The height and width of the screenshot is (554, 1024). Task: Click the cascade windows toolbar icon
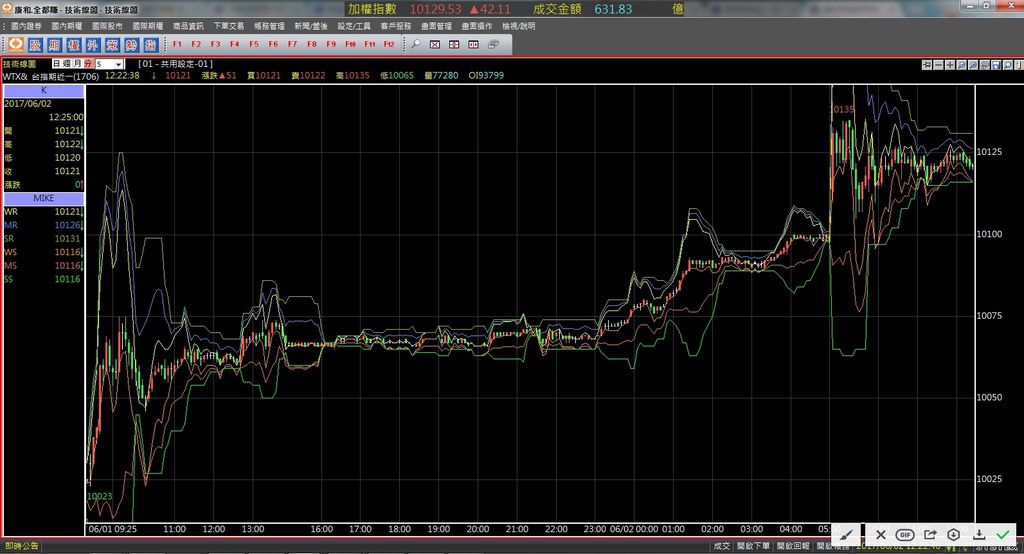coord(493,44)
